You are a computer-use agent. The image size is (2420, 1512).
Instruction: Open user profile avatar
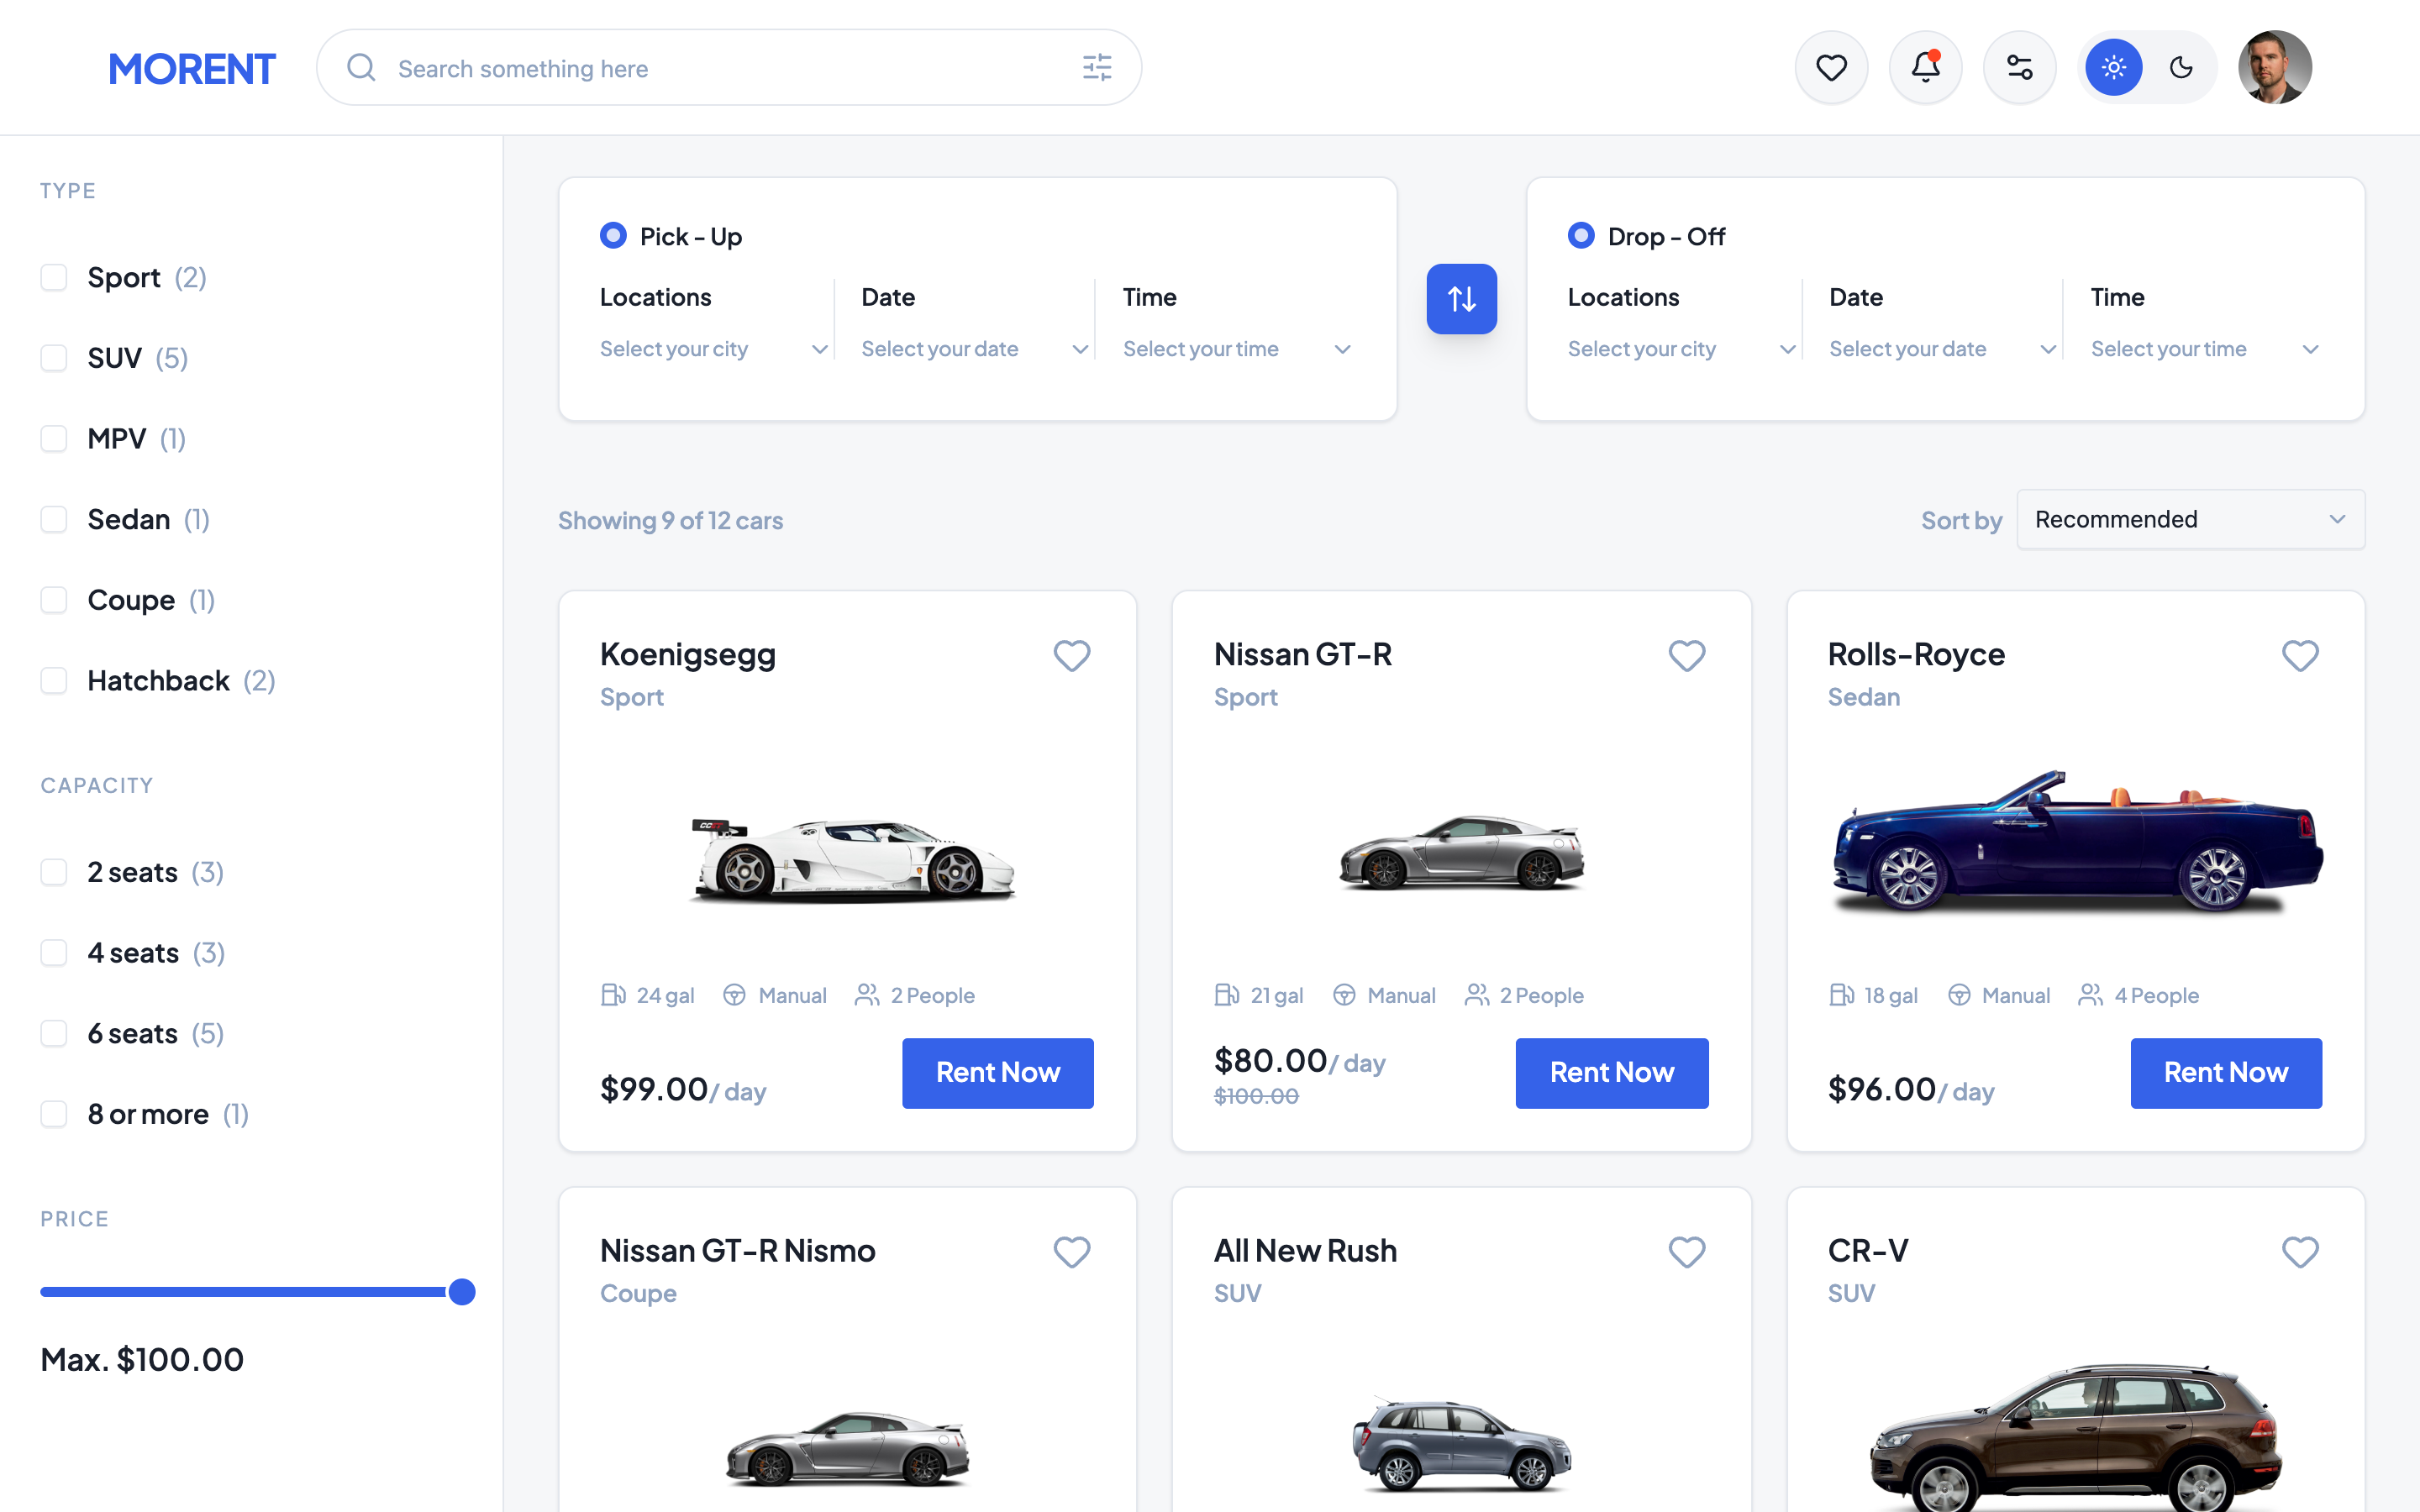[2274, 68]
